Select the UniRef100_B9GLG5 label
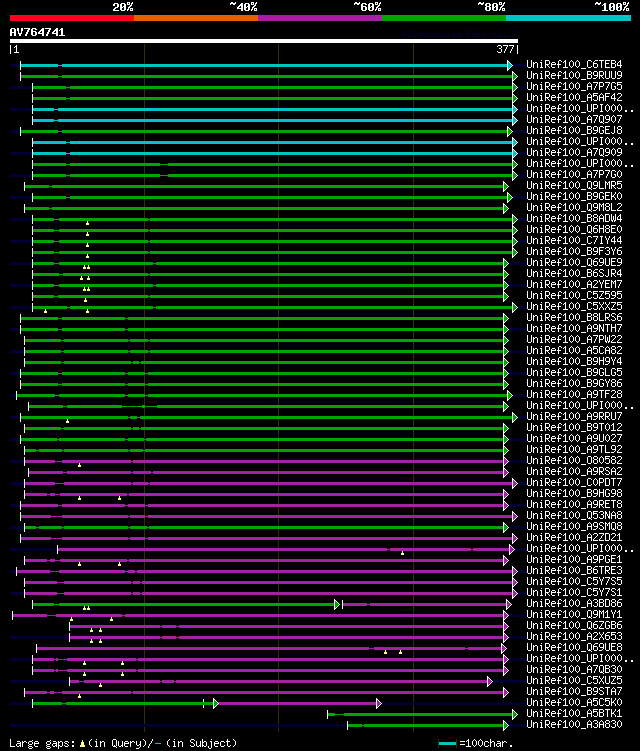 574,373
